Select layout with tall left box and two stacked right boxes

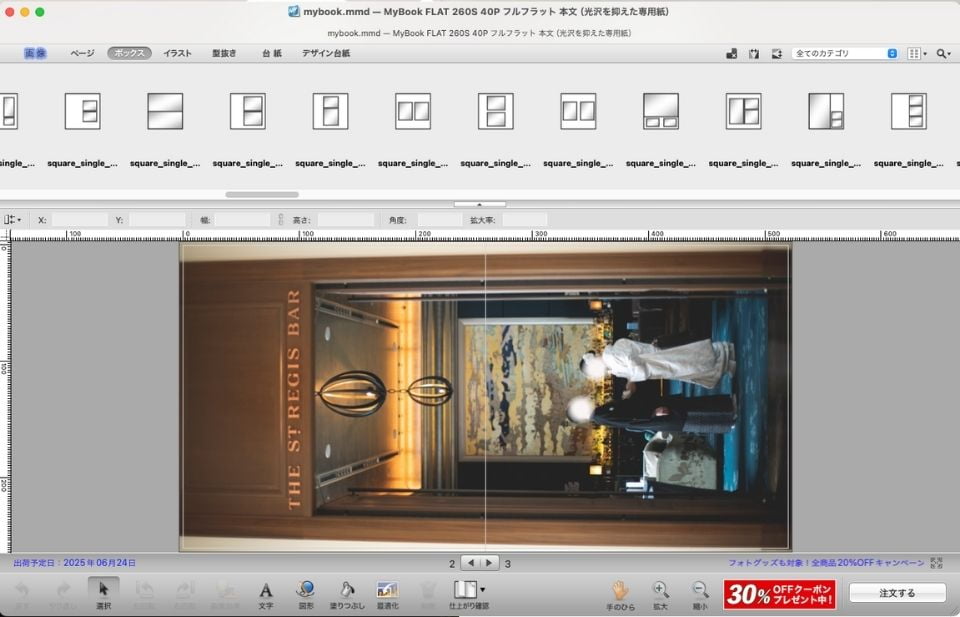(x=743, y=111)
